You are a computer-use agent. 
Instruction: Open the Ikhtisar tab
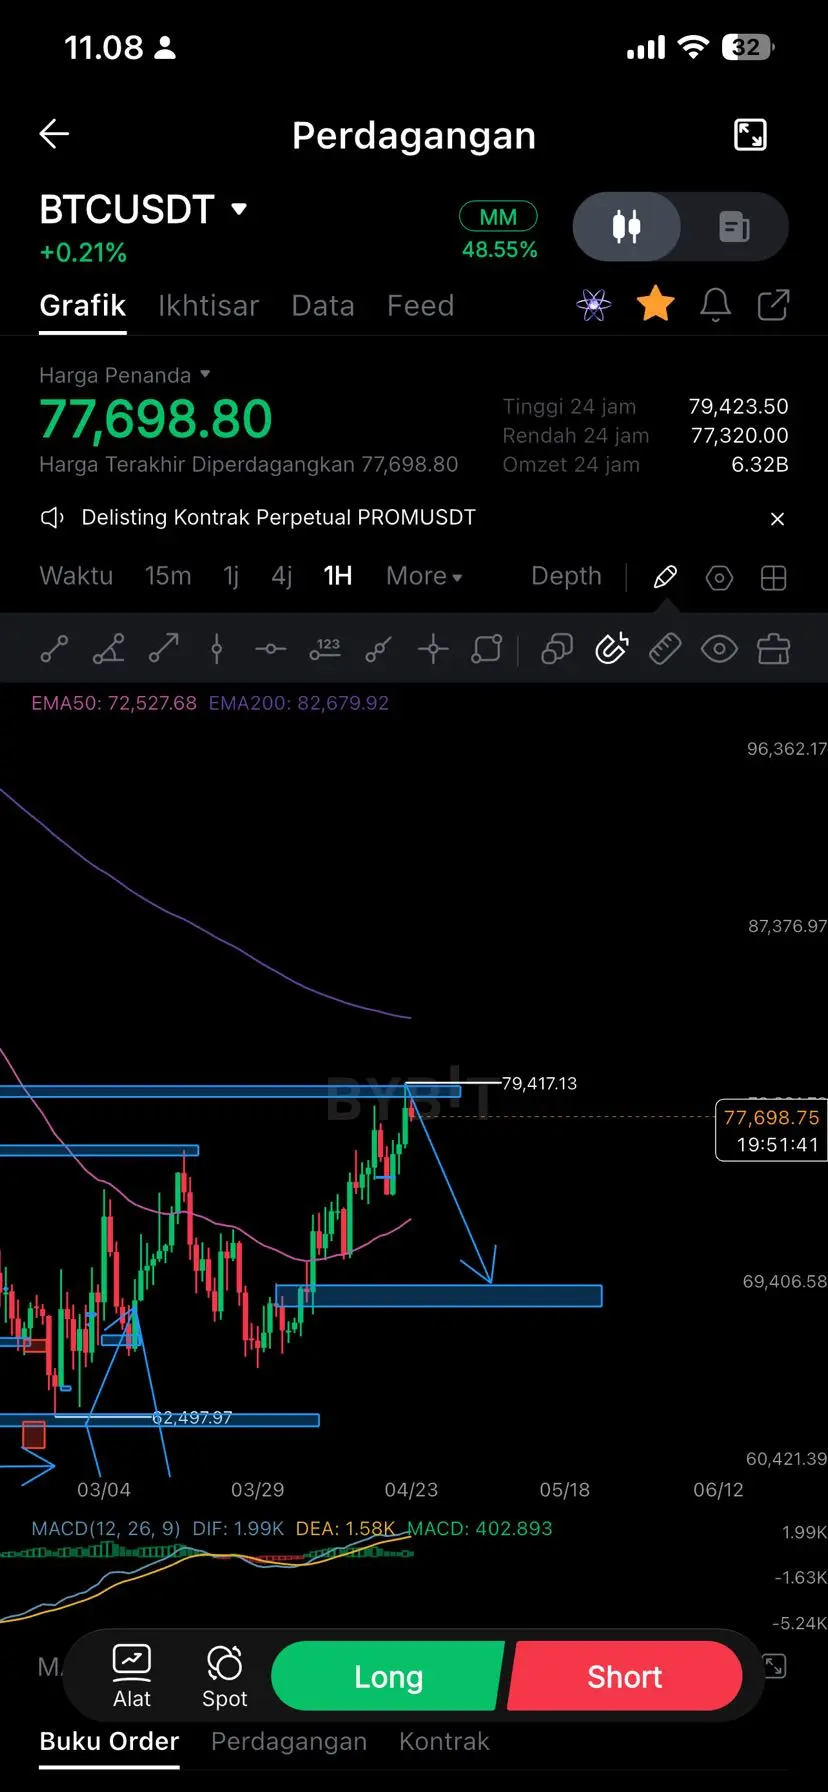pos(208,305)
